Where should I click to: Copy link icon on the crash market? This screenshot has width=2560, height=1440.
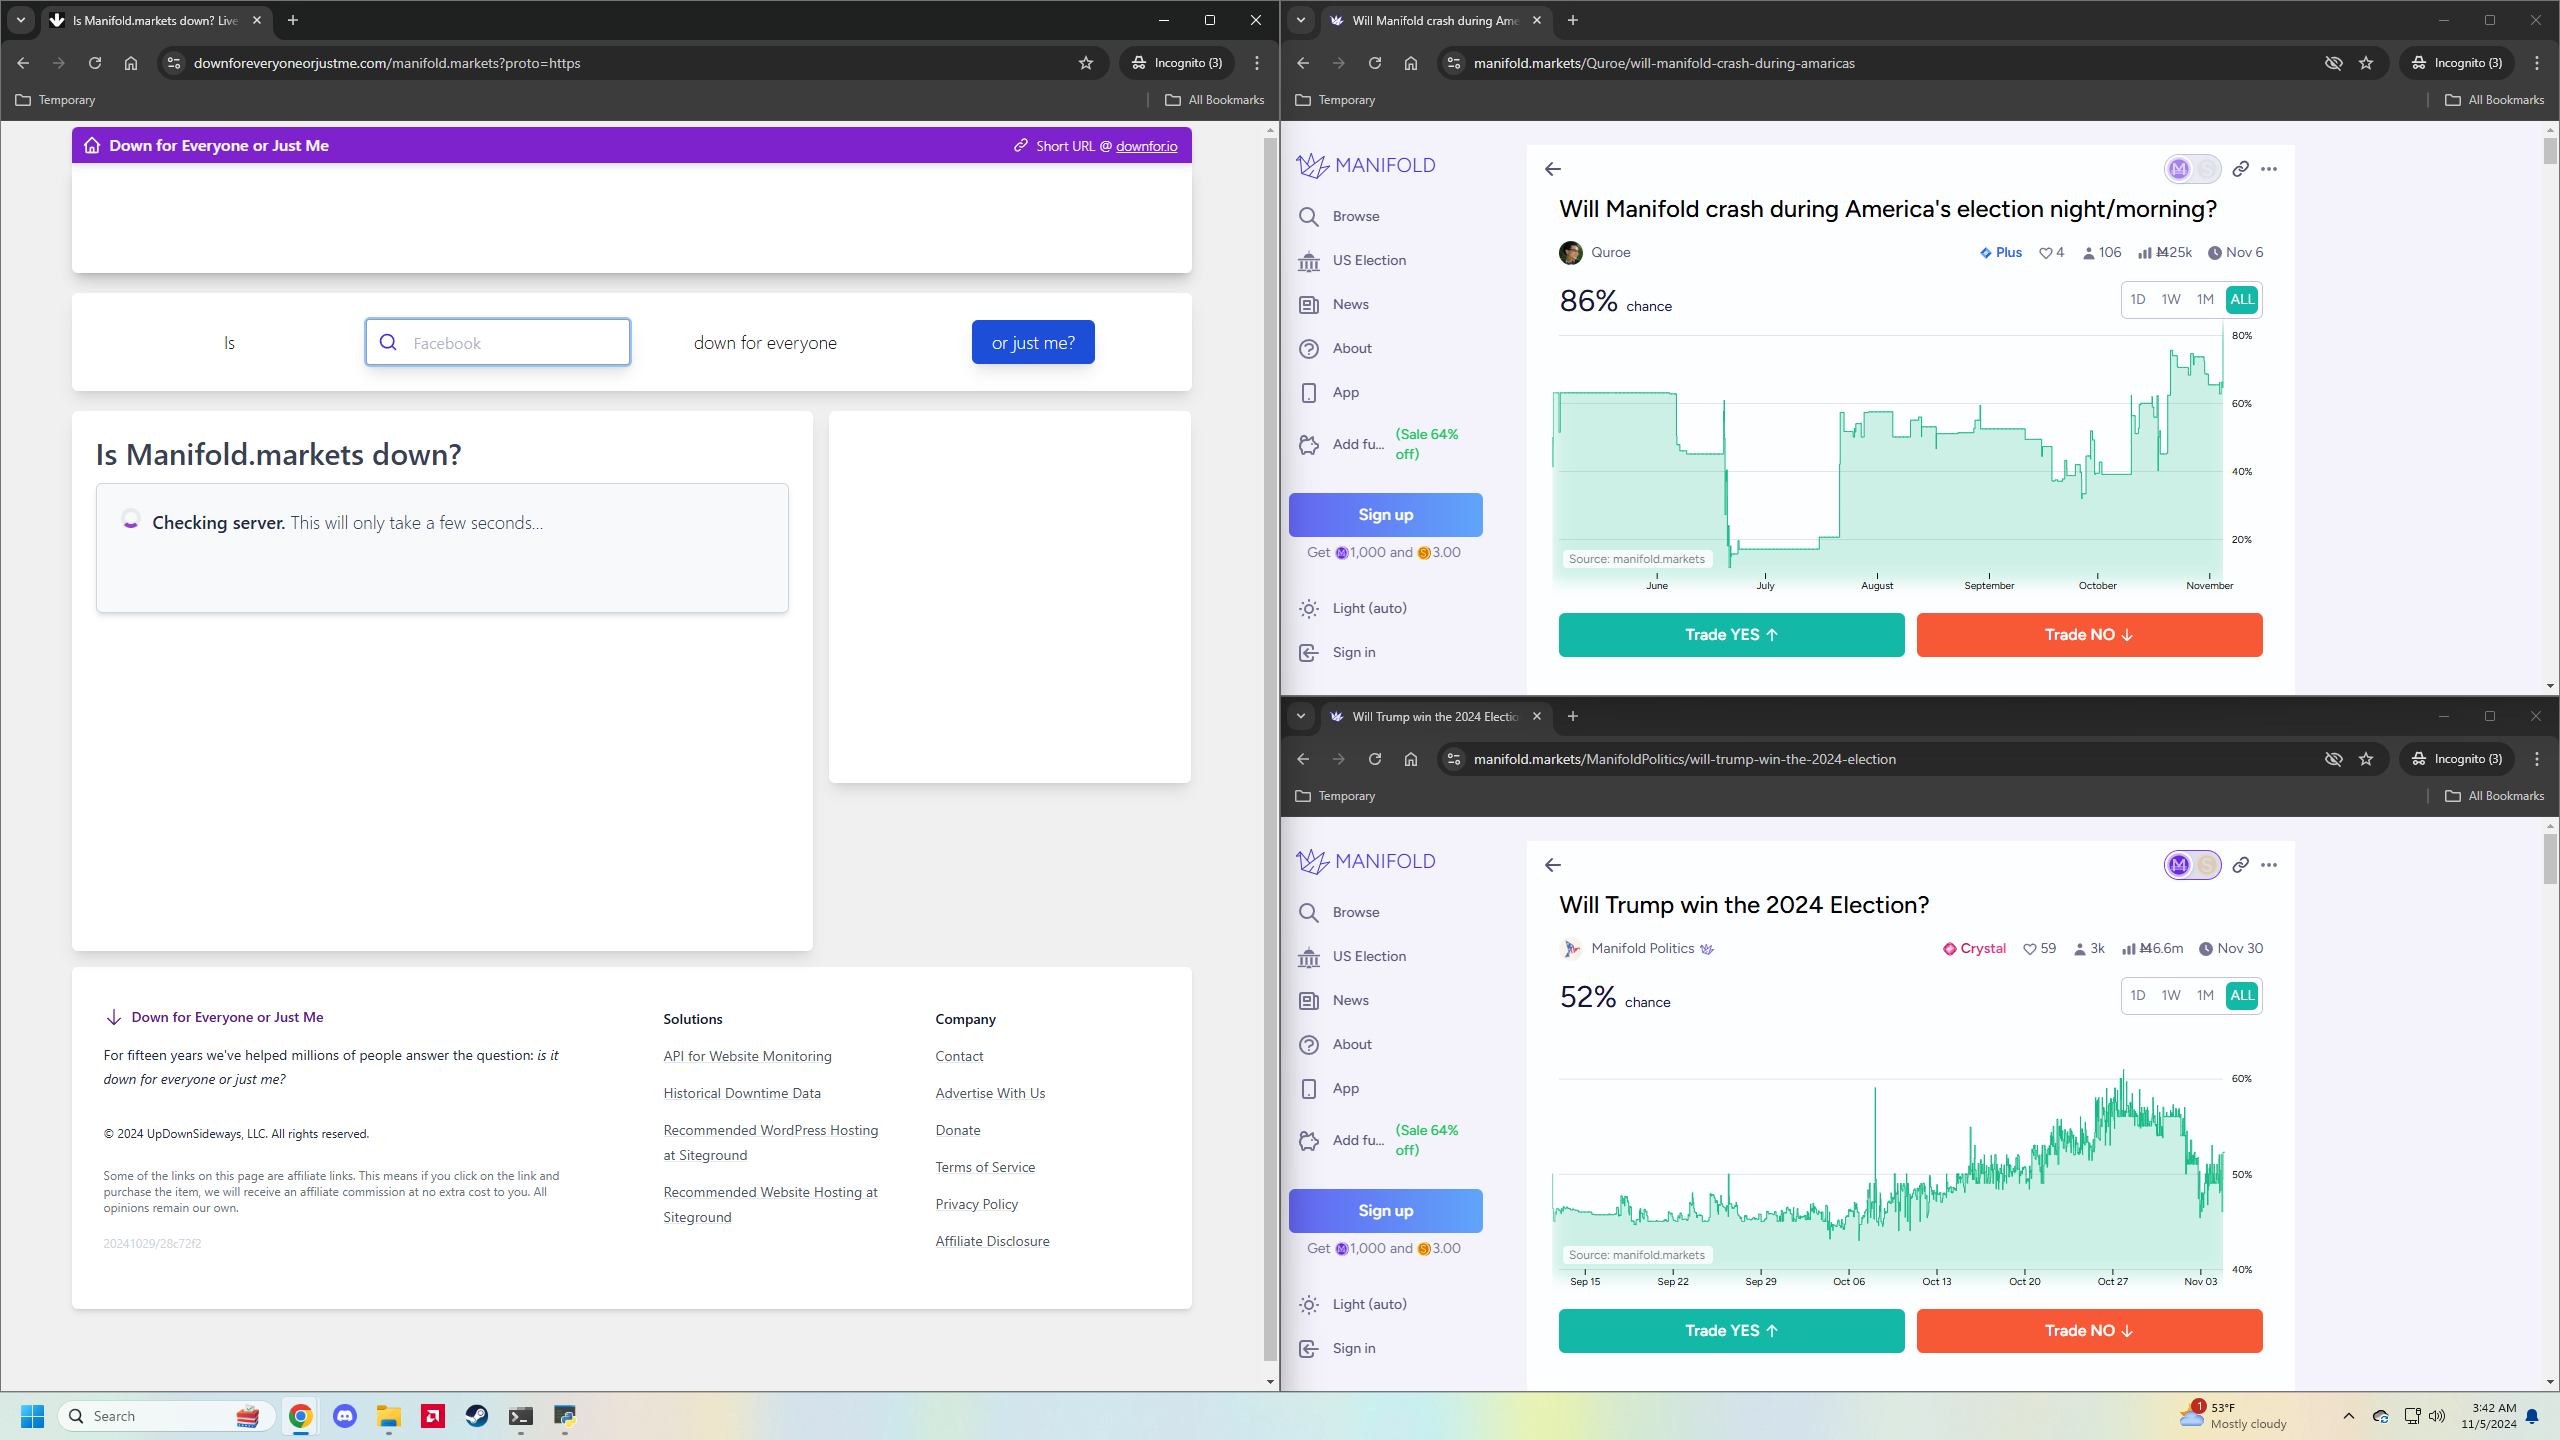pyautogui.click(x=2241, y=169)
